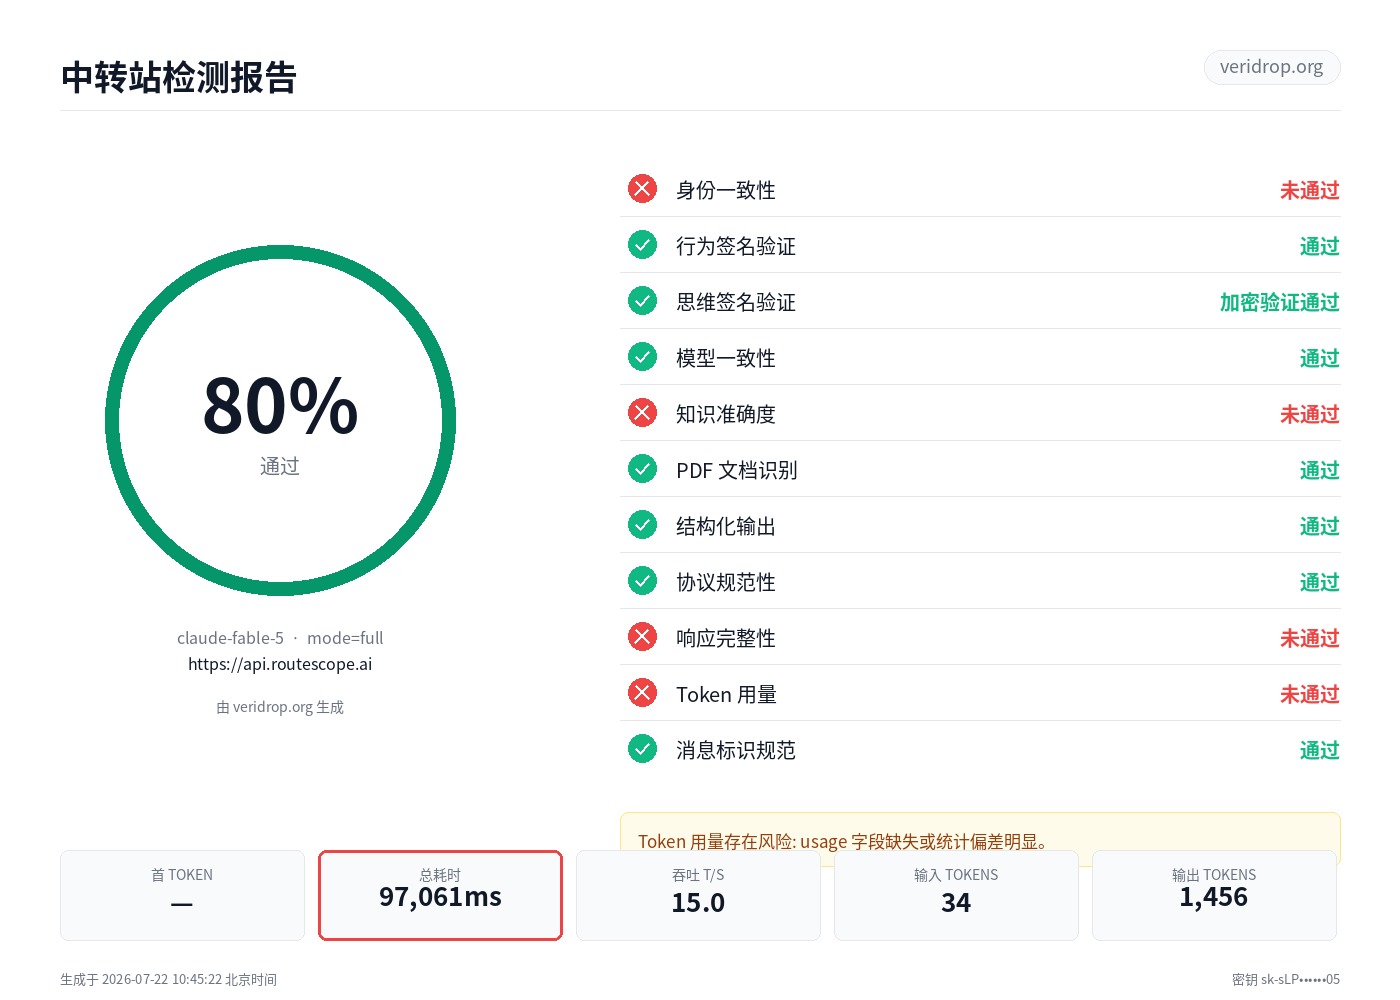Viewport: 1400px width, 1000px height.
Task: Click the red X icon for 响应完整性
Action: coord(642,637)
